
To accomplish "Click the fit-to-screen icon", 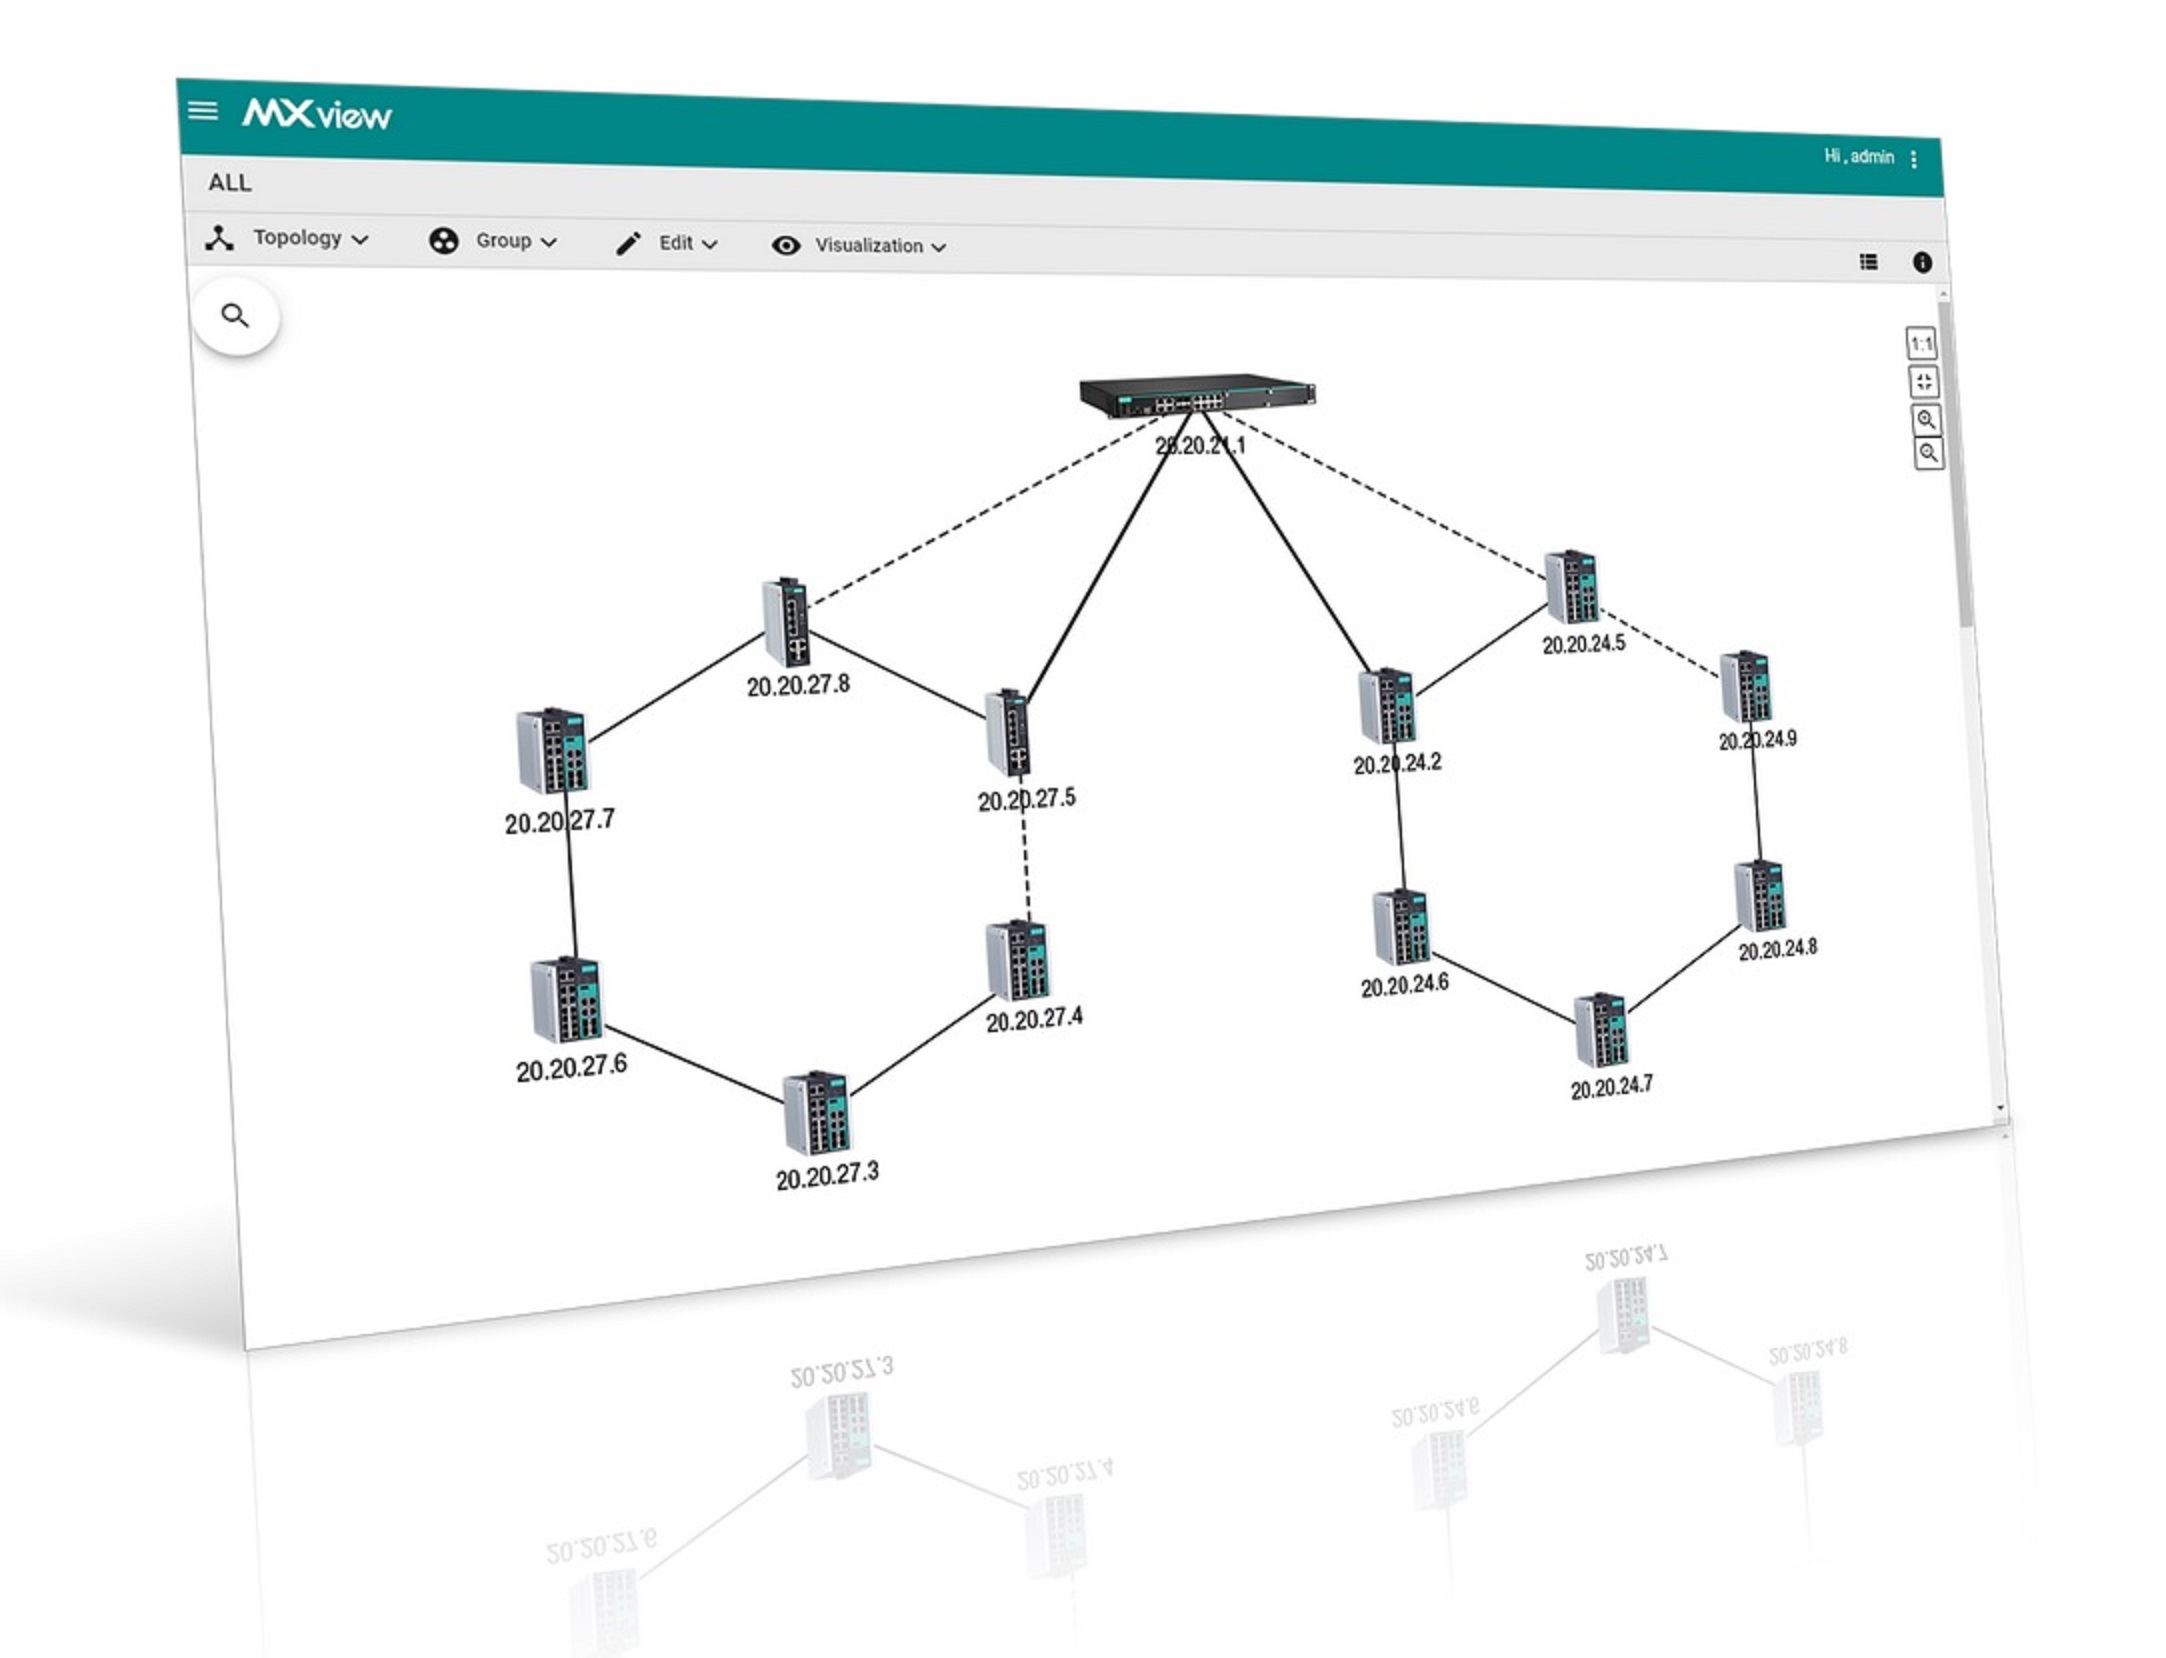I will [1923, 382].
